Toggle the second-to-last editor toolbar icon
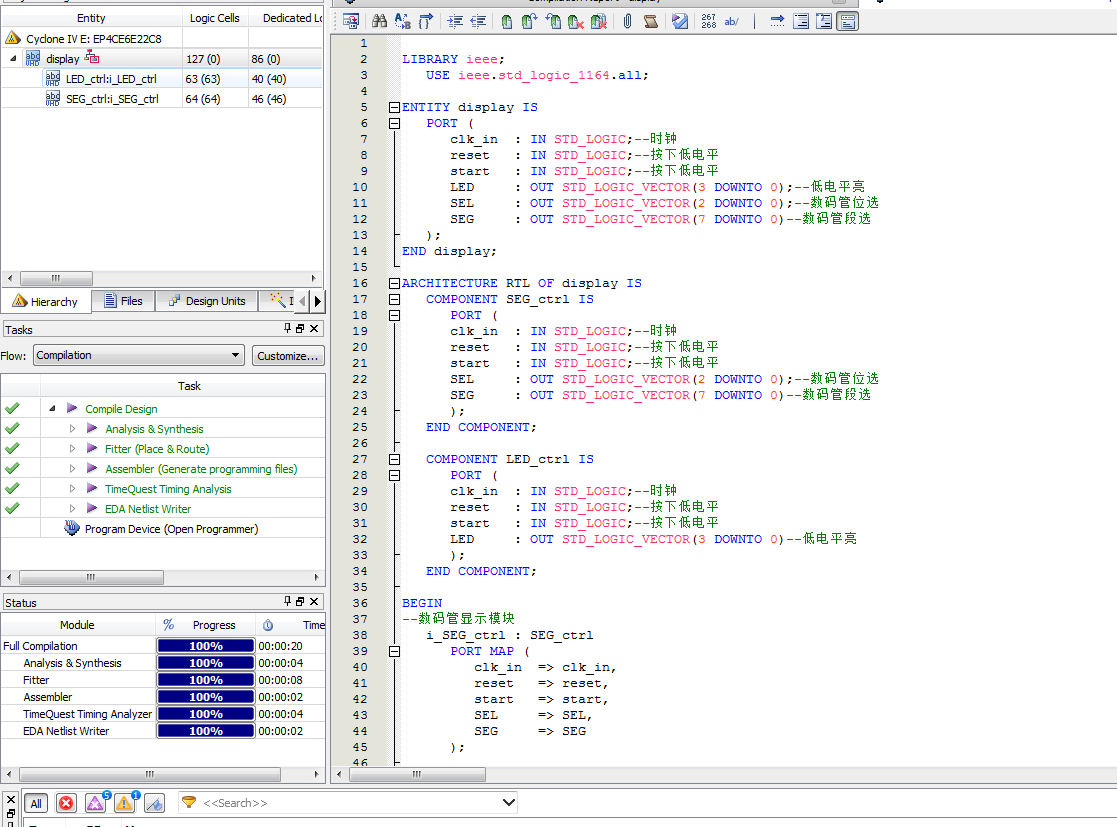The height and width of the screenshot is (827, 1117). (824, 21)
